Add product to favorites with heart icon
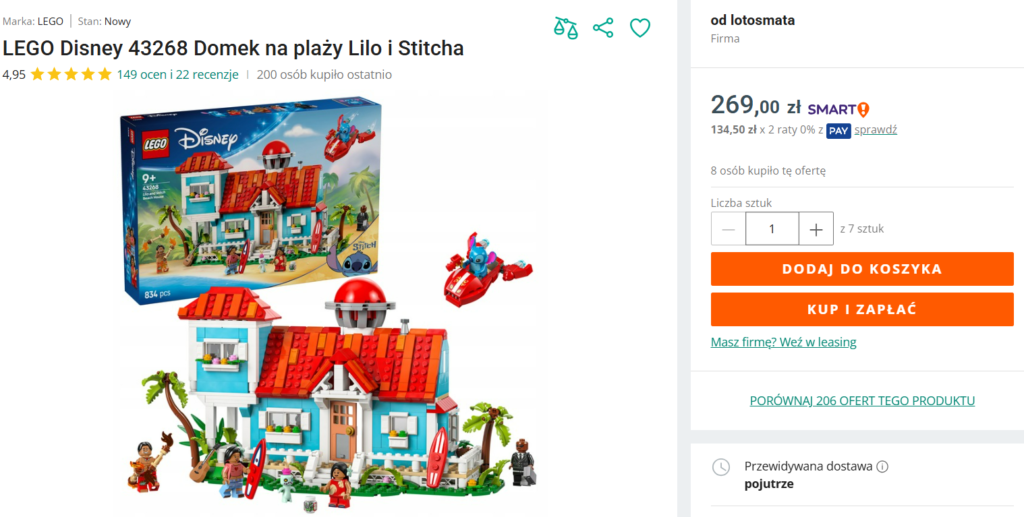 [x=640, y=28]
